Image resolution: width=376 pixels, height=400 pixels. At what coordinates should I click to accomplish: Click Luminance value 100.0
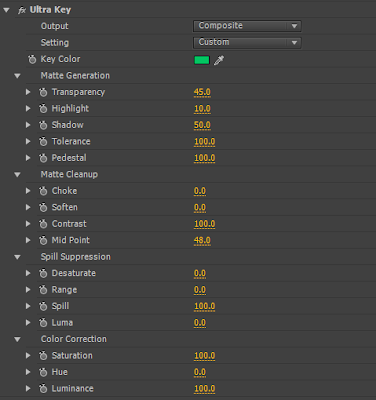204,389
